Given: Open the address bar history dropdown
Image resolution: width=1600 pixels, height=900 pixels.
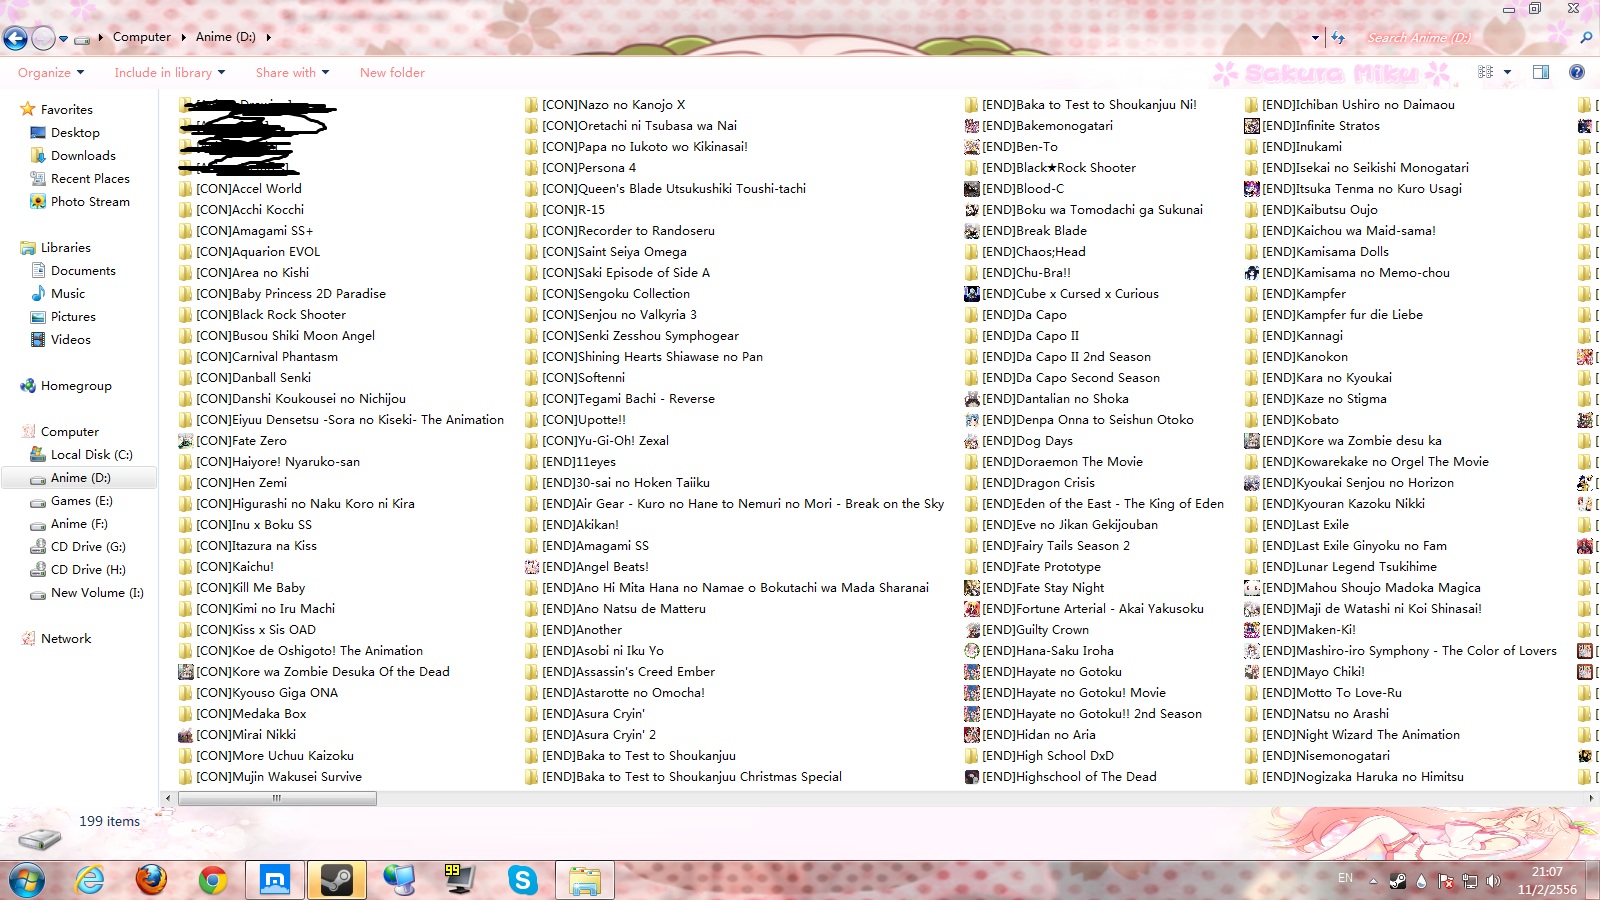Looking at the screenshot, I should [x=1315, y=38].
